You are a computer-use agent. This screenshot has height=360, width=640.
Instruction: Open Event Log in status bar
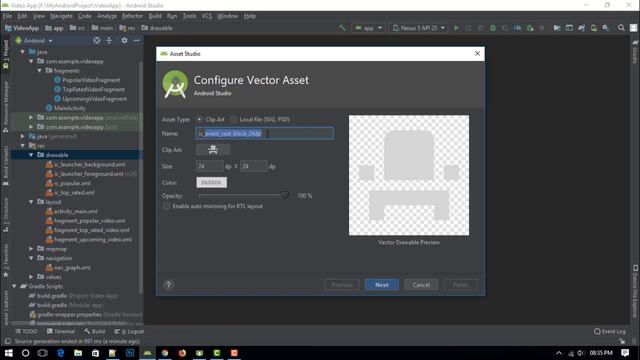click(610, 331)
